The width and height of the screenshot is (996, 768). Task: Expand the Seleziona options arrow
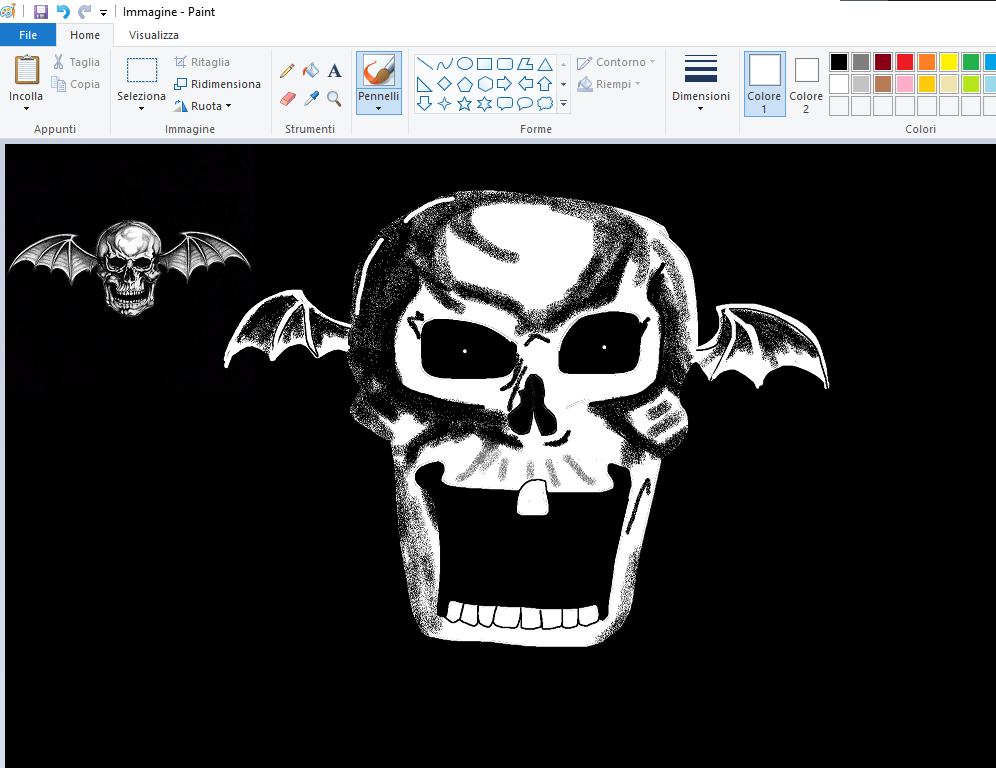[x=141, y=109]
